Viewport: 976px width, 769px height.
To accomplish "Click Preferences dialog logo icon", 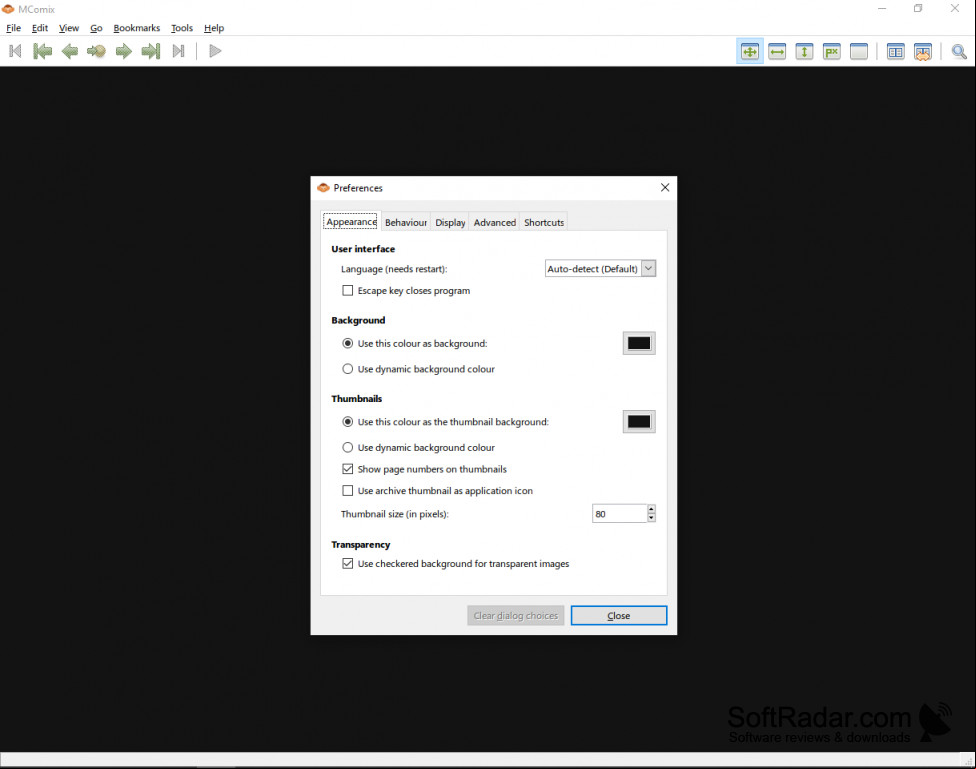I will point(323,187).
